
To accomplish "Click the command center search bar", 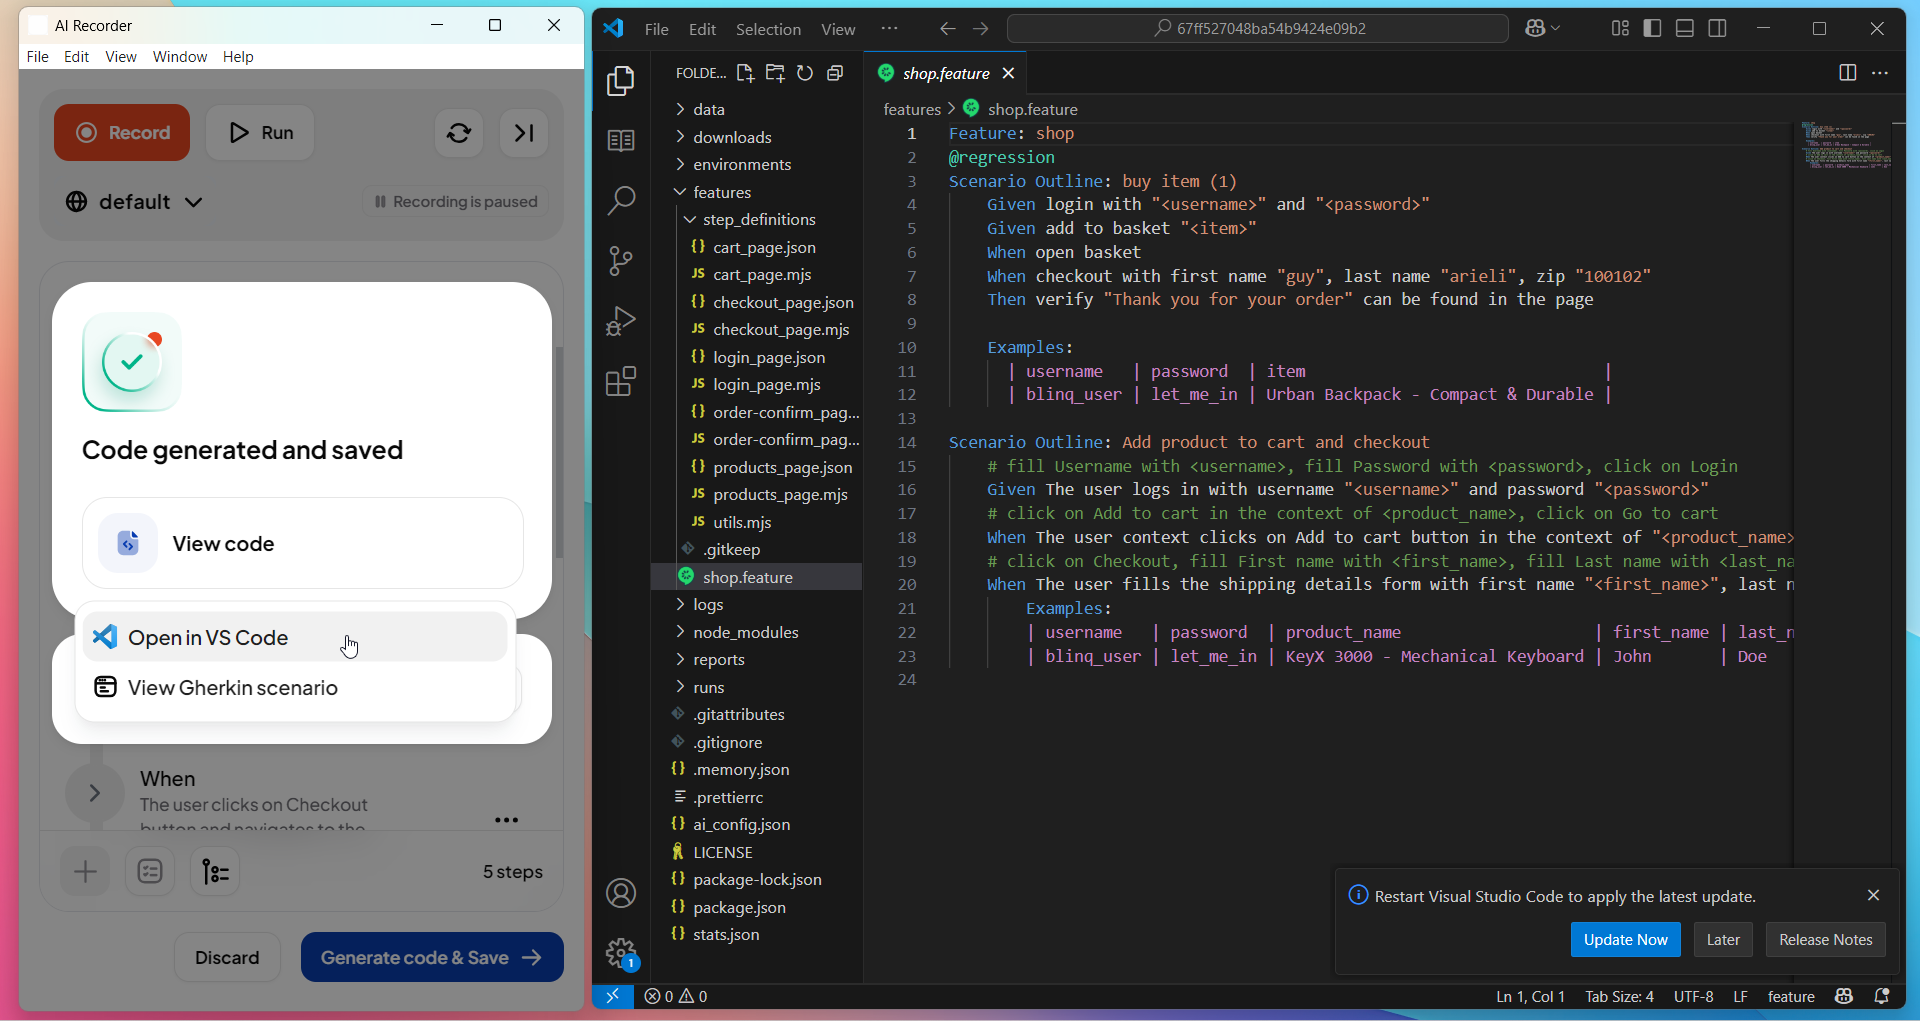I will (x=1256, y=28).
